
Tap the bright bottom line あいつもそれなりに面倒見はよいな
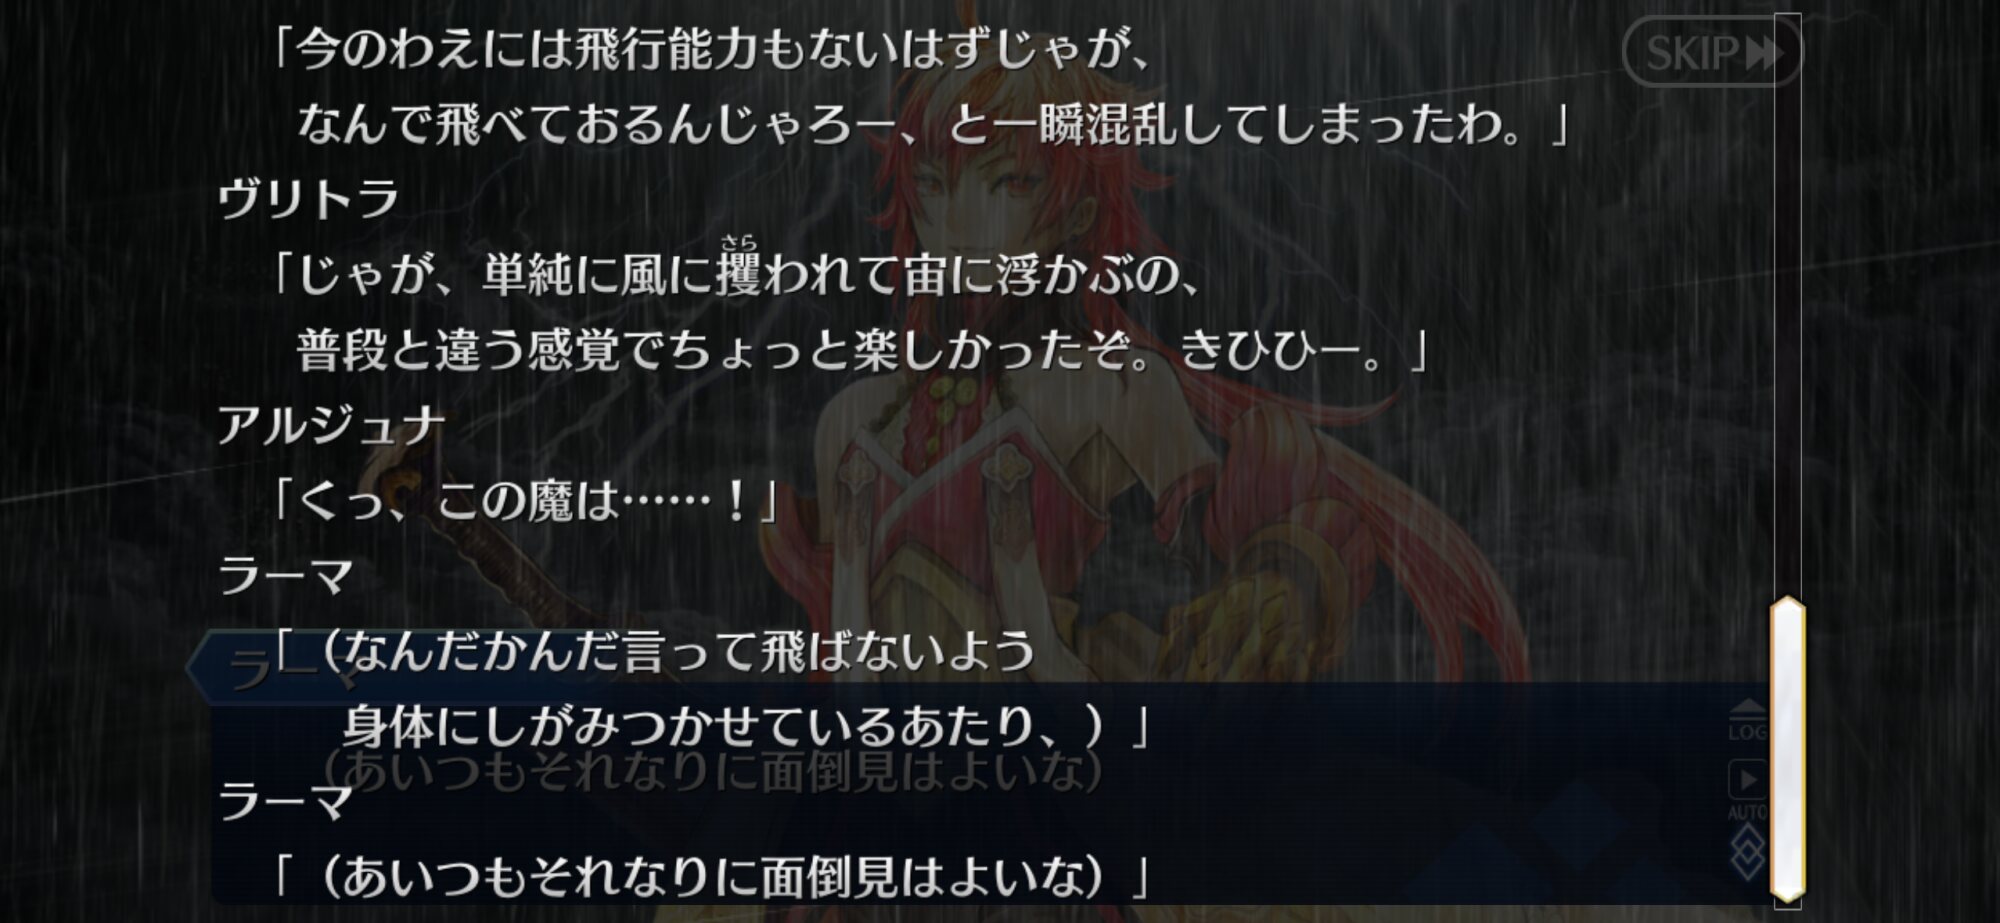pyautogui.click(x=710, y=877)
